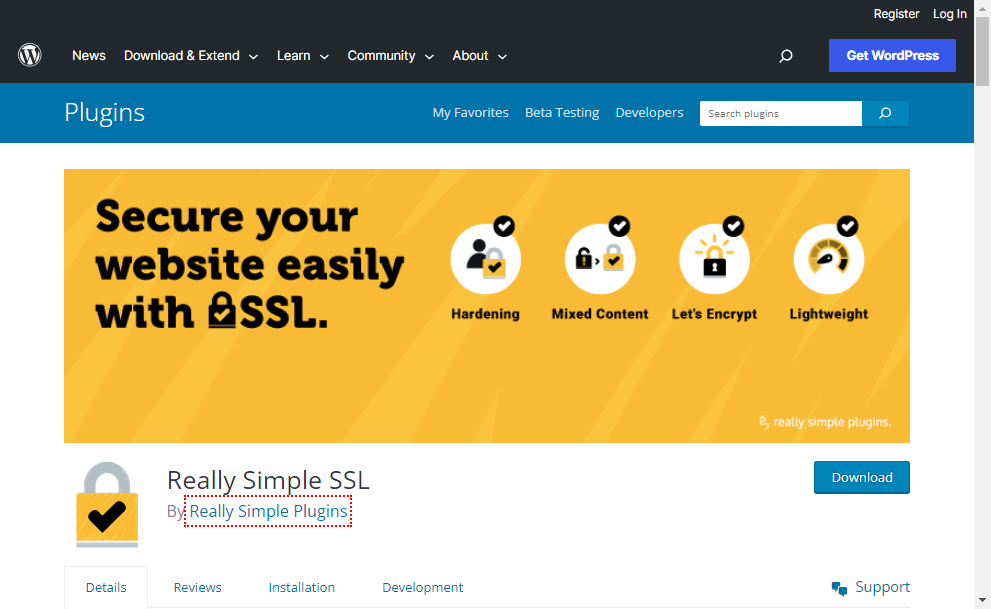This screenshot has width=991, height=609.
Task: Click the Really Simple SSL padlock icon
Action: [x=107, y=503]
